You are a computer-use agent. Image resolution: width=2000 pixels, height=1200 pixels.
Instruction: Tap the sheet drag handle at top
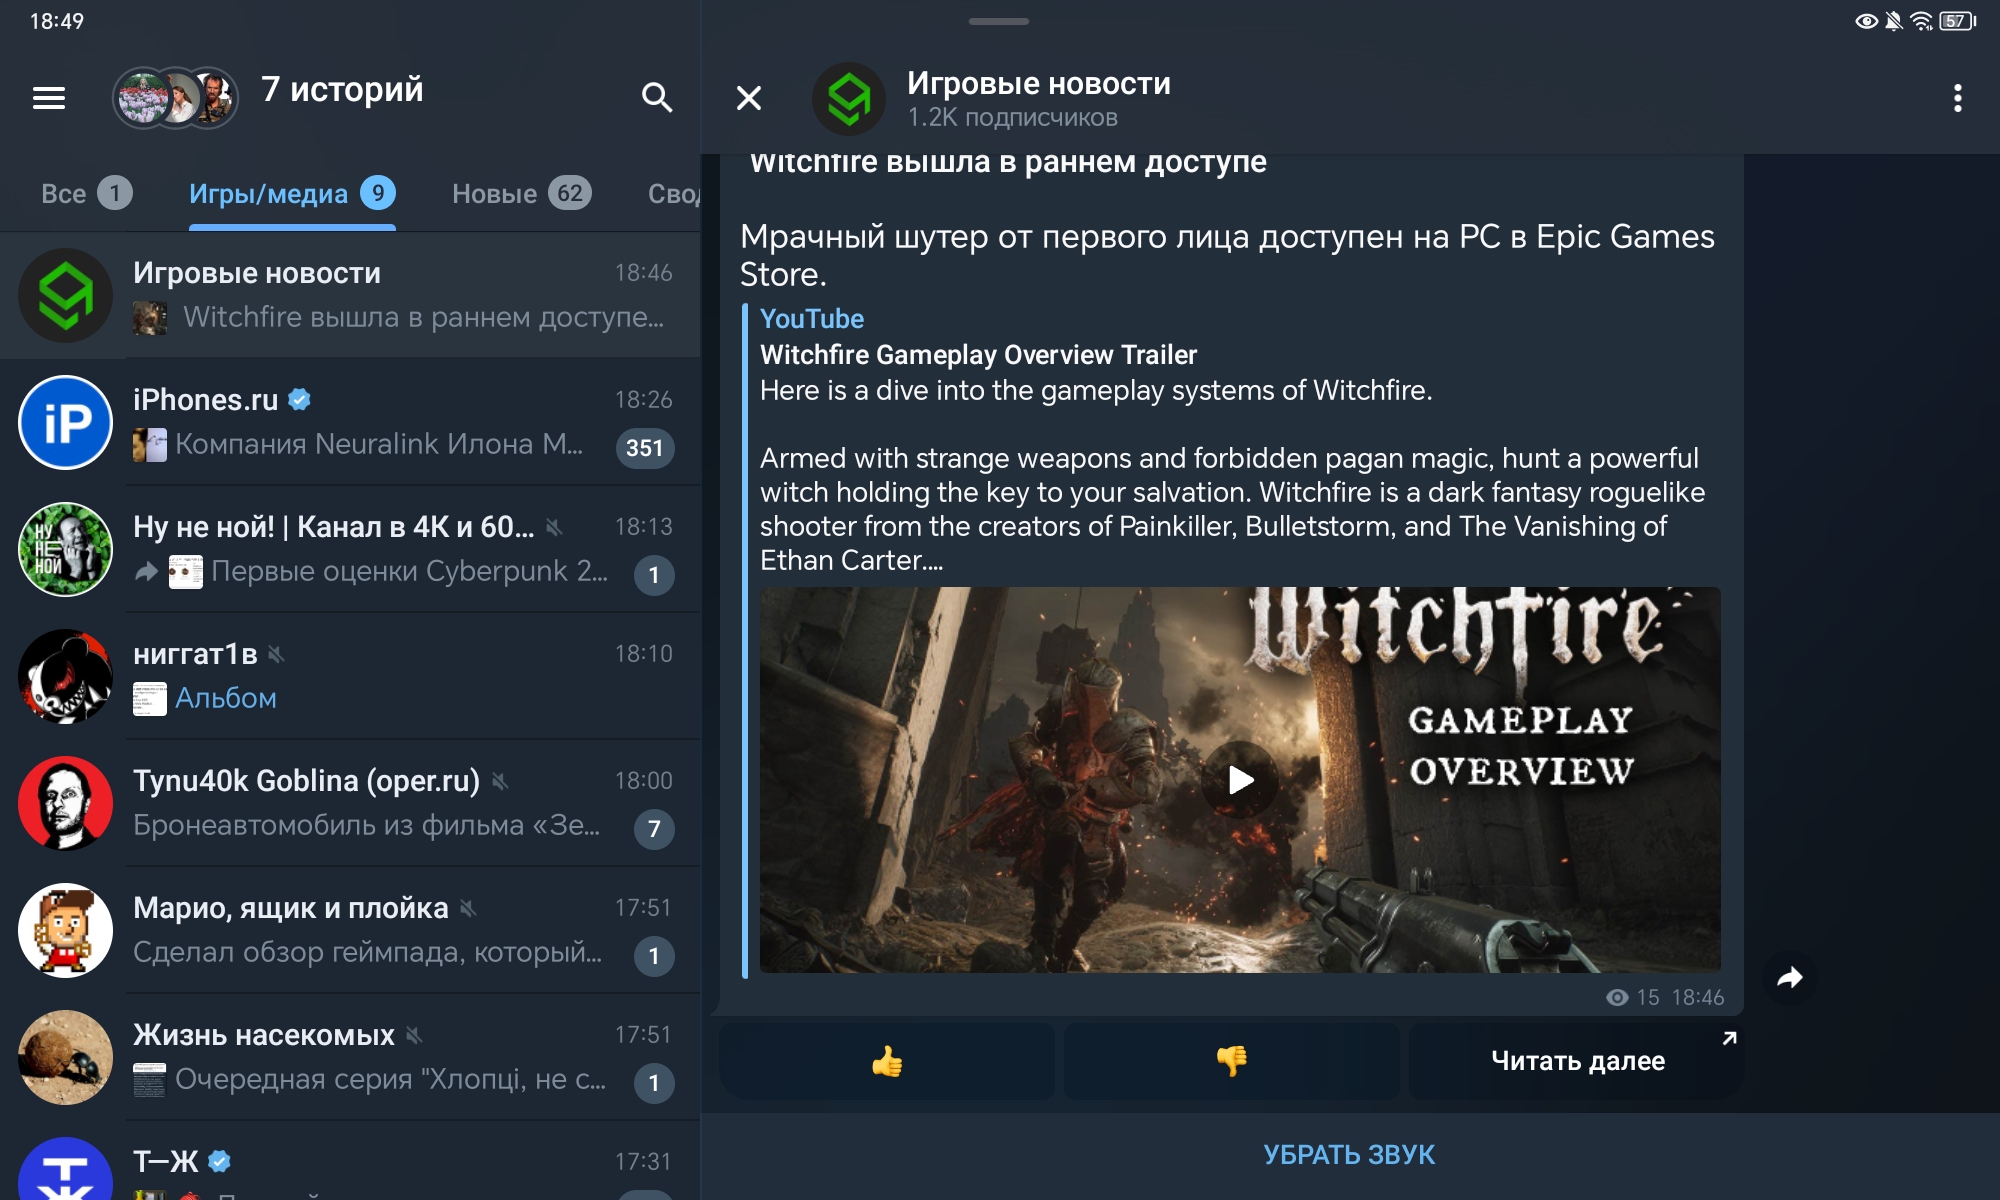pos(999,21)
